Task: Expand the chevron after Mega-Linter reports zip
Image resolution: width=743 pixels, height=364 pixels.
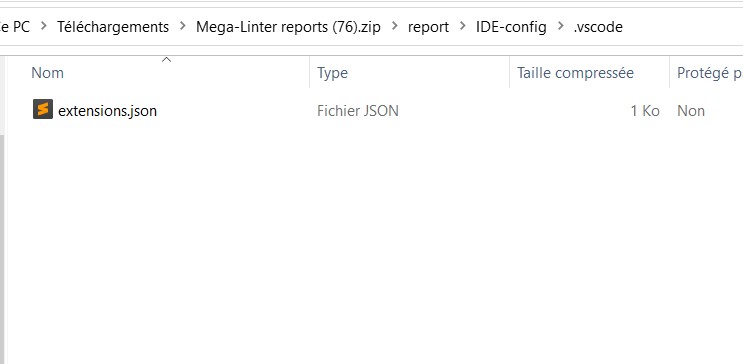Action: coord(394,27)
